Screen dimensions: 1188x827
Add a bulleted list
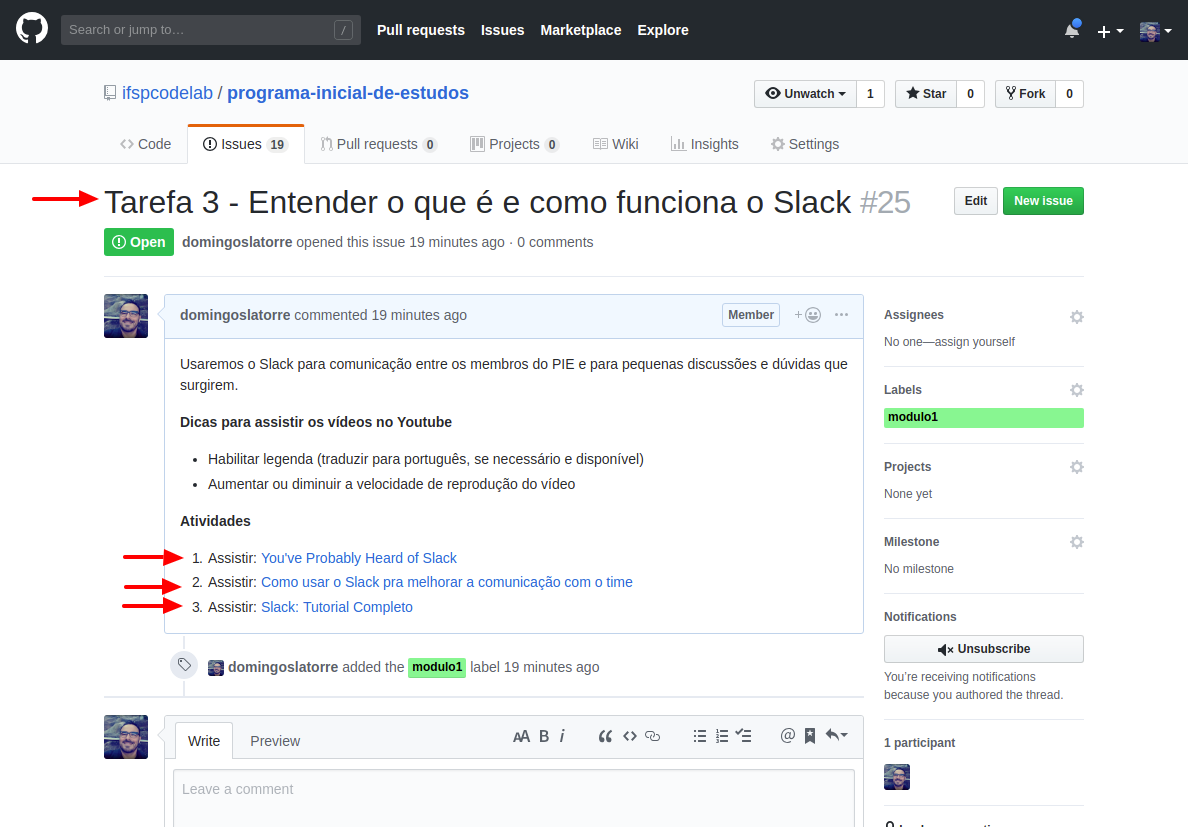[699, 736]
